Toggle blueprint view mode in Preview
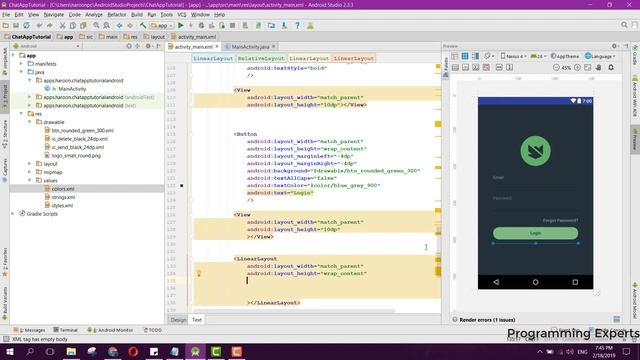Image resolution: width=640 pixels, height=360 pixels. click(464, 56)
